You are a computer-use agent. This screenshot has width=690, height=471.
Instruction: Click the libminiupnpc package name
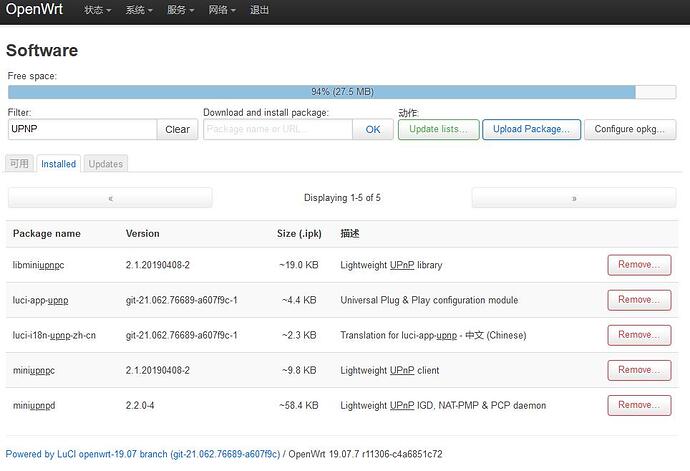click(38, 265)
